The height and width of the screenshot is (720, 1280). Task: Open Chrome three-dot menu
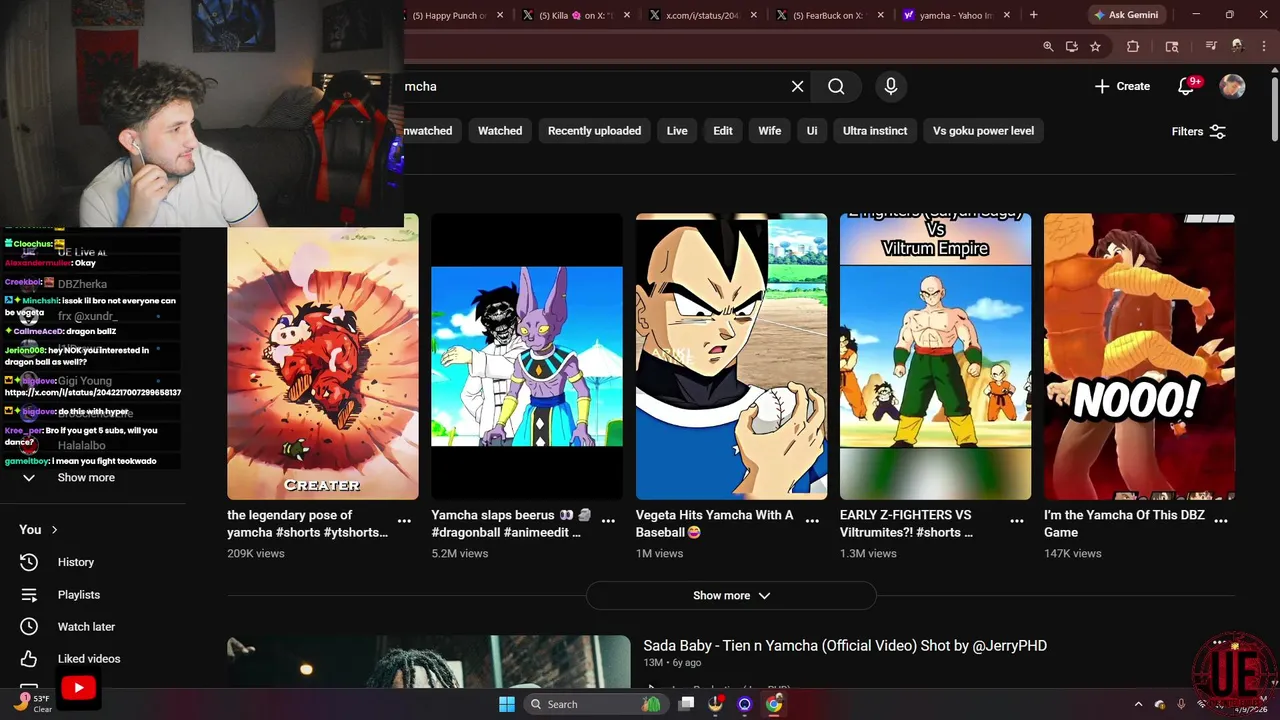[1263, 46]
